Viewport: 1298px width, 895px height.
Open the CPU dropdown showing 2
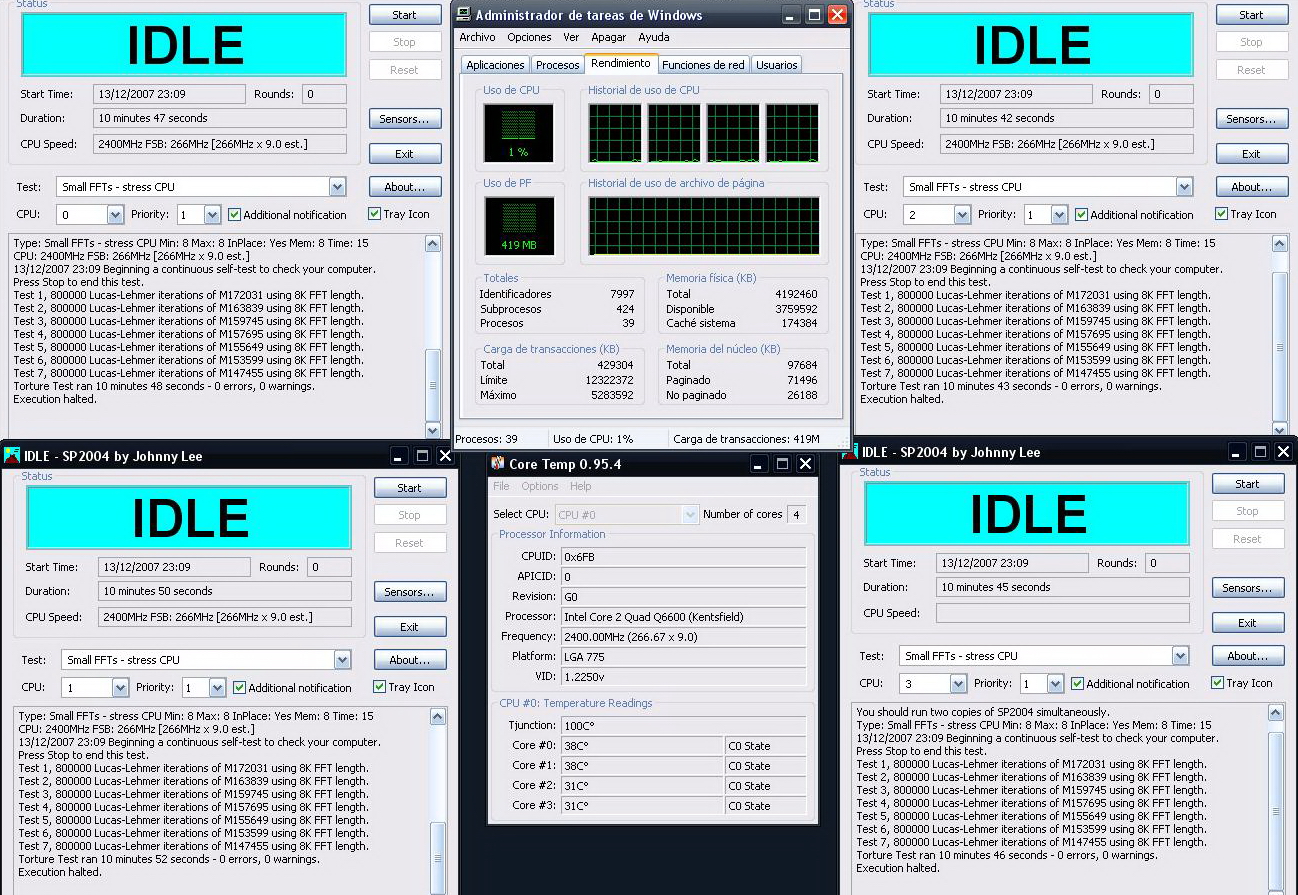click(962, 215)
